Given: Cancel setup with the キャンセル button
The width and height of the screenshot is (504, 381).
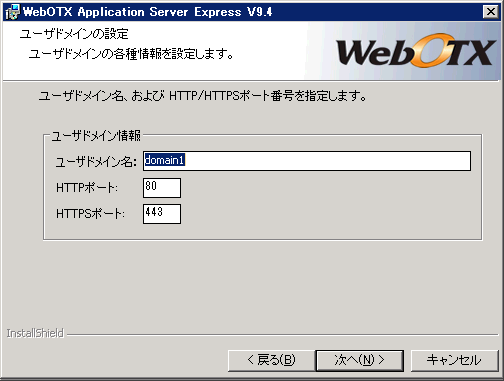Looking at the screenshot, I should pos(454,360).
